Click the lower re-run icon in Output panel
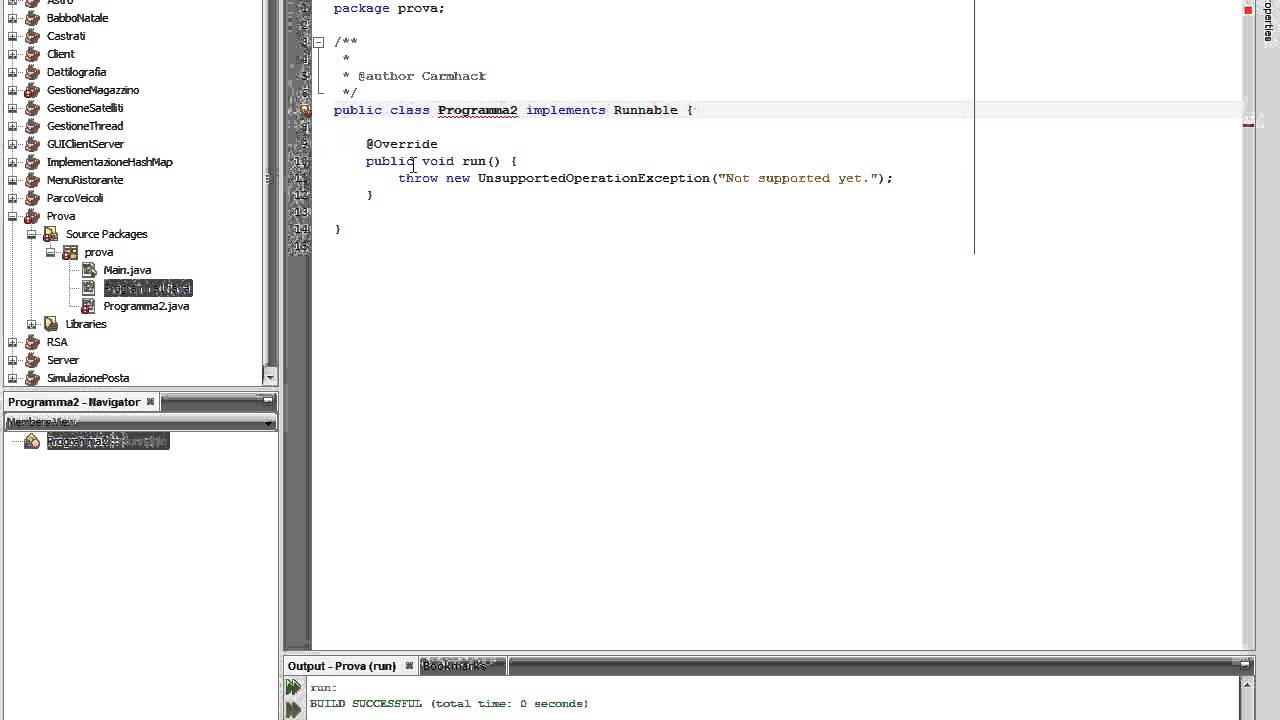 coord(293,709)
